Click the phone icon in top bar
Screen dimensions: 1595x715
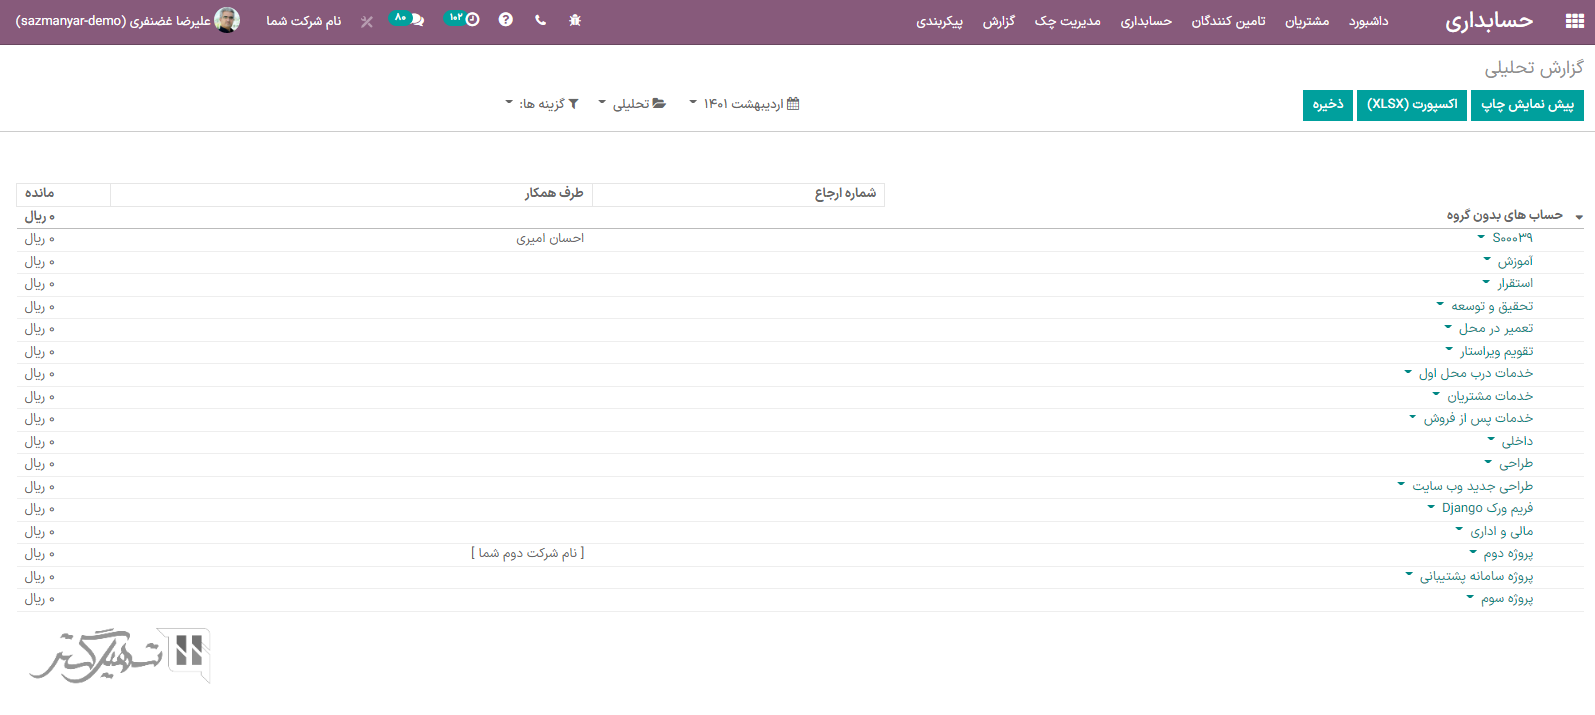click(x=541, y=20)
